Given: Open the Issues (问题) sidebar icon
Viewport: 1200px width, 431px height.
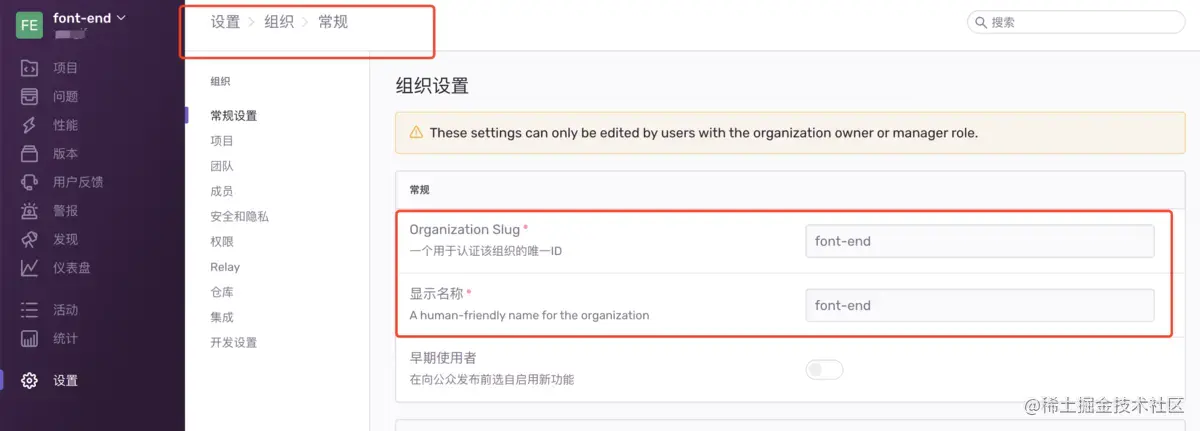Looking at the screenshot, I should [x=30, y=97].
